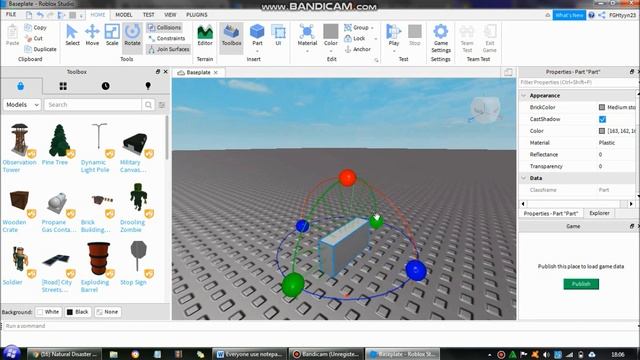Open the Inventory grid tab in Toolbox
The height and width of the screenshot is (360, 640).
click(x=63, y=86)
